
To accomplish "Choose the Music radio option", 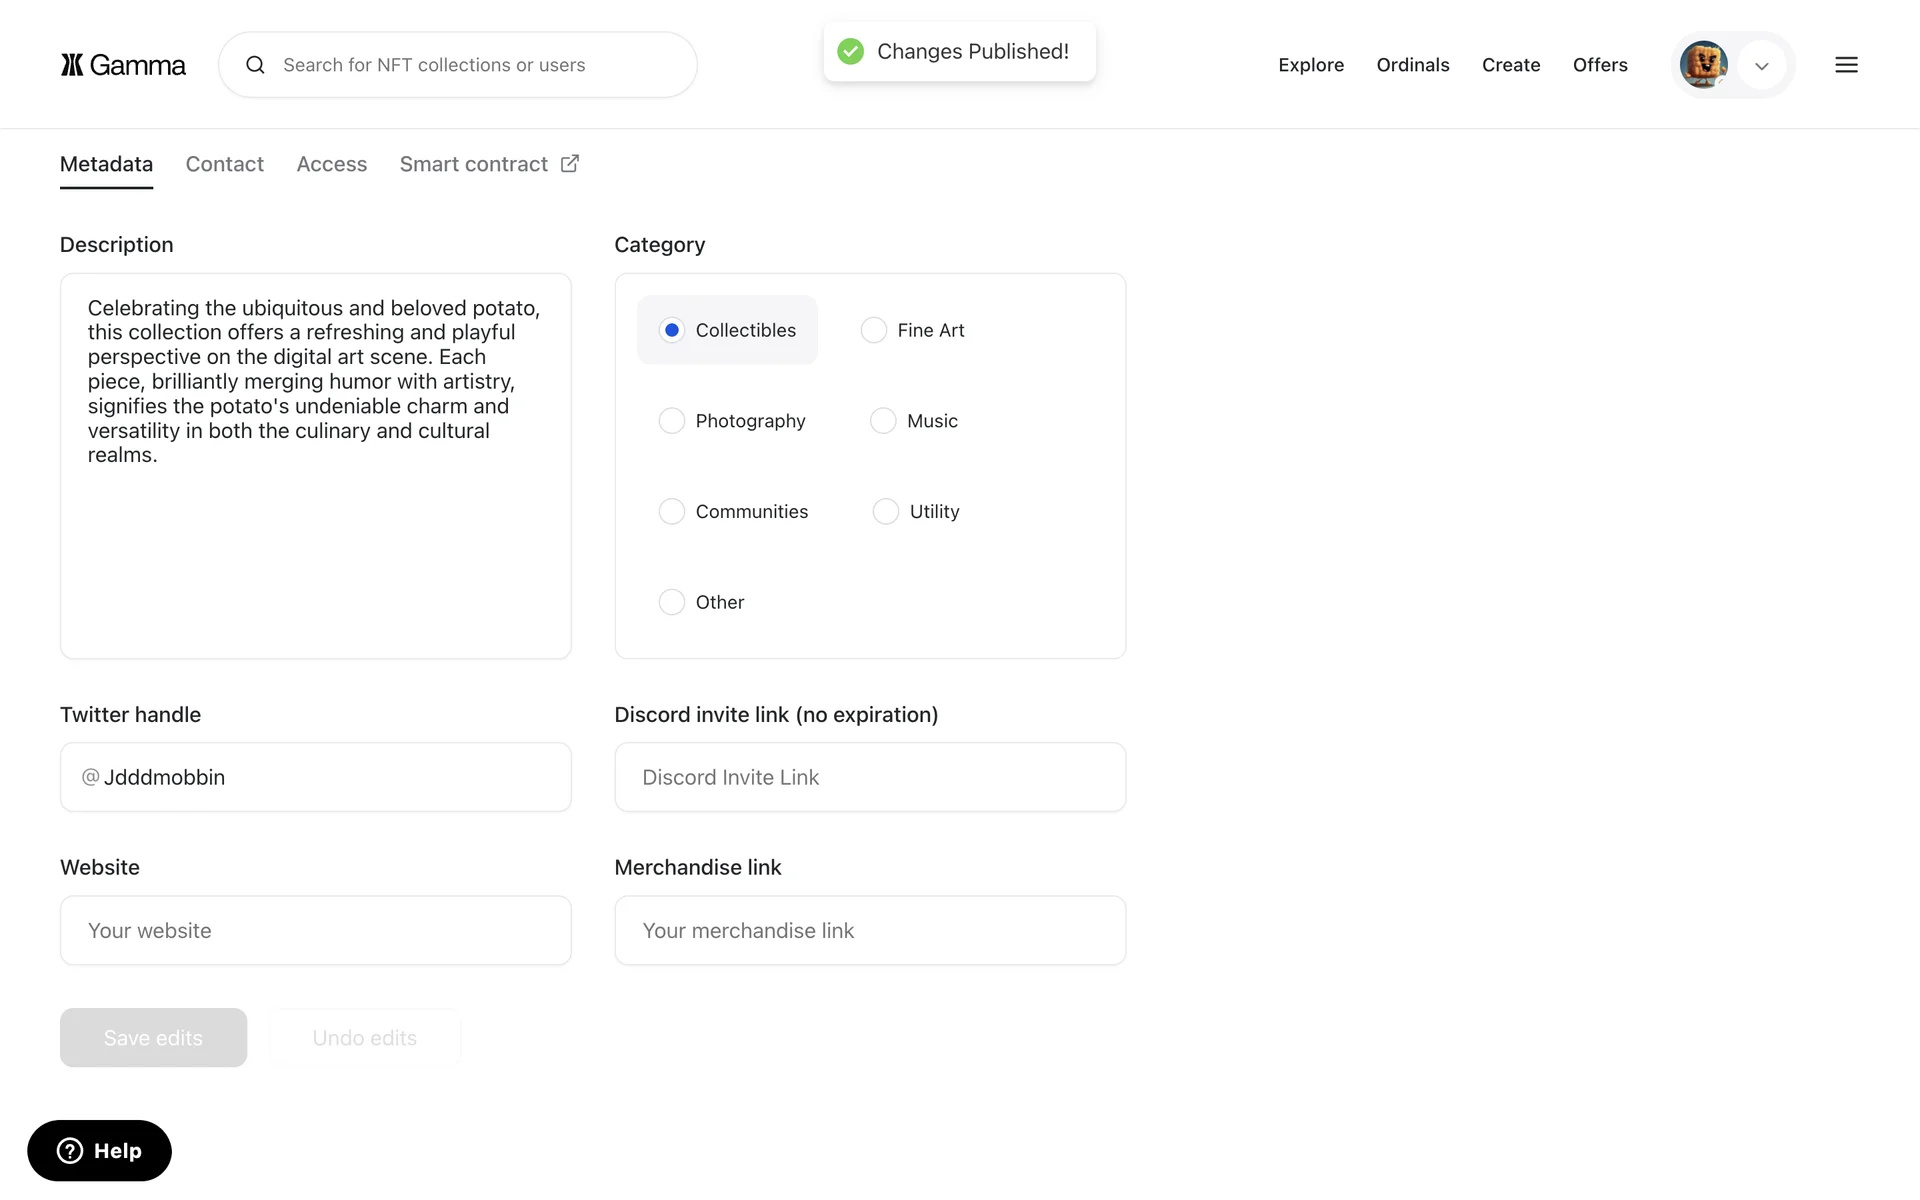I will 883,421.
